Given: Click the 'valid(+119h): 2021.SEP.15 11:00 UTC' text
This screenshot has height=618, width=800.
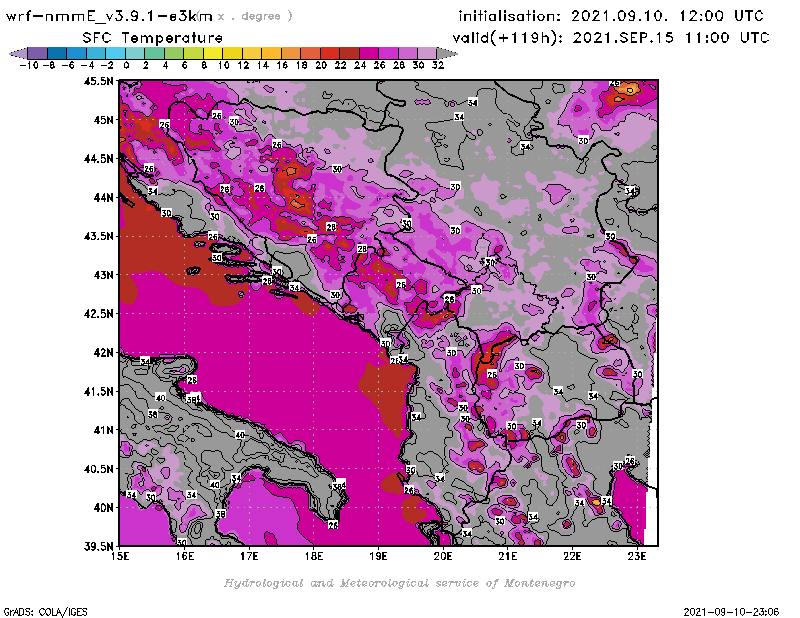Looking at the screenshot, I should click(x=611, y=38).
